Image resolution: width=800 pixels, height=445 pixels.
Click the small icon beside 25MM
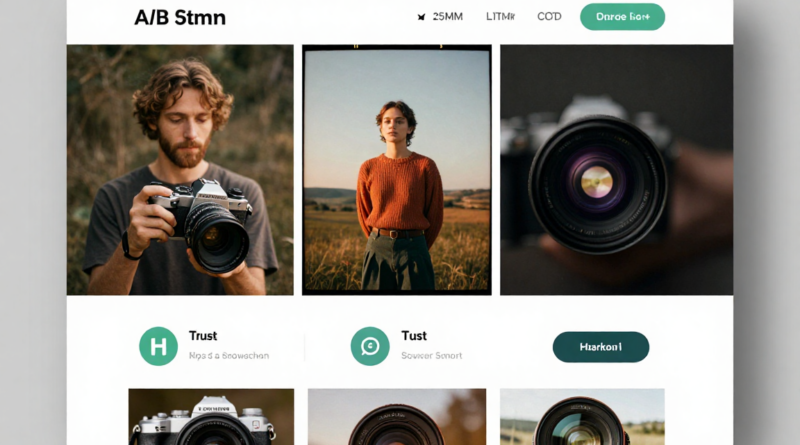pos(420,17)
